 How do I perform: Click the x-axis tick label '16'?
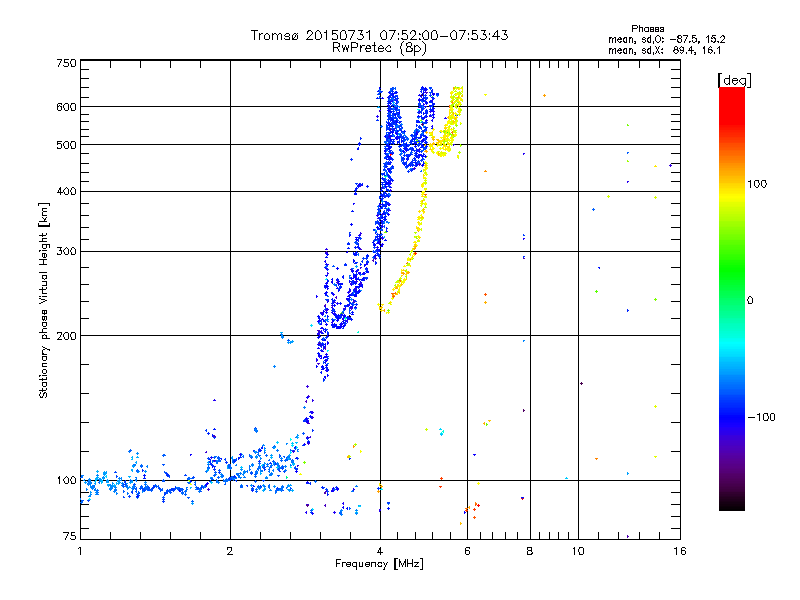click(x=680, y=551)
